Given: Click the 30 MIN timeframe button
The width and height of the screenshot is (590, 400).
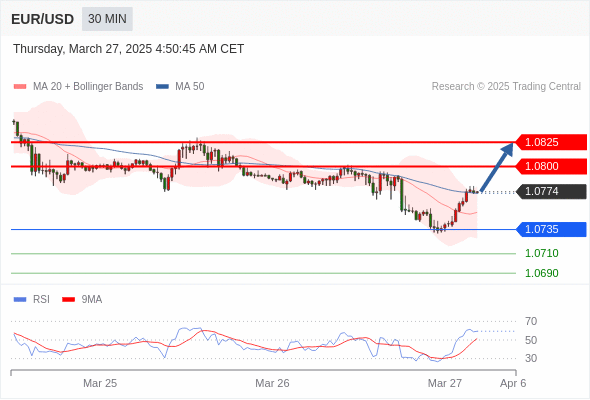Looking at the screenshot, I should tap(107, 19).
